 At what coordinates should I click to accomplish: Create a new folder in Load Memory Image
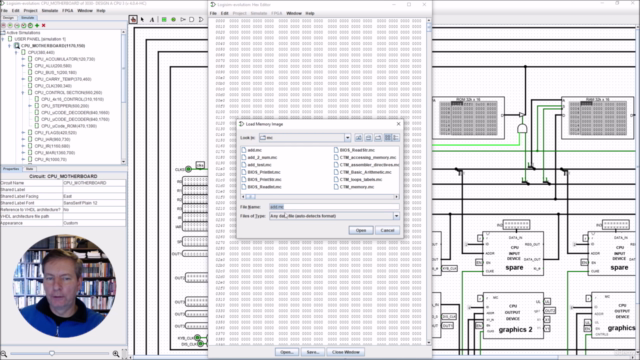pyautogui.click(x=378, y=138)
